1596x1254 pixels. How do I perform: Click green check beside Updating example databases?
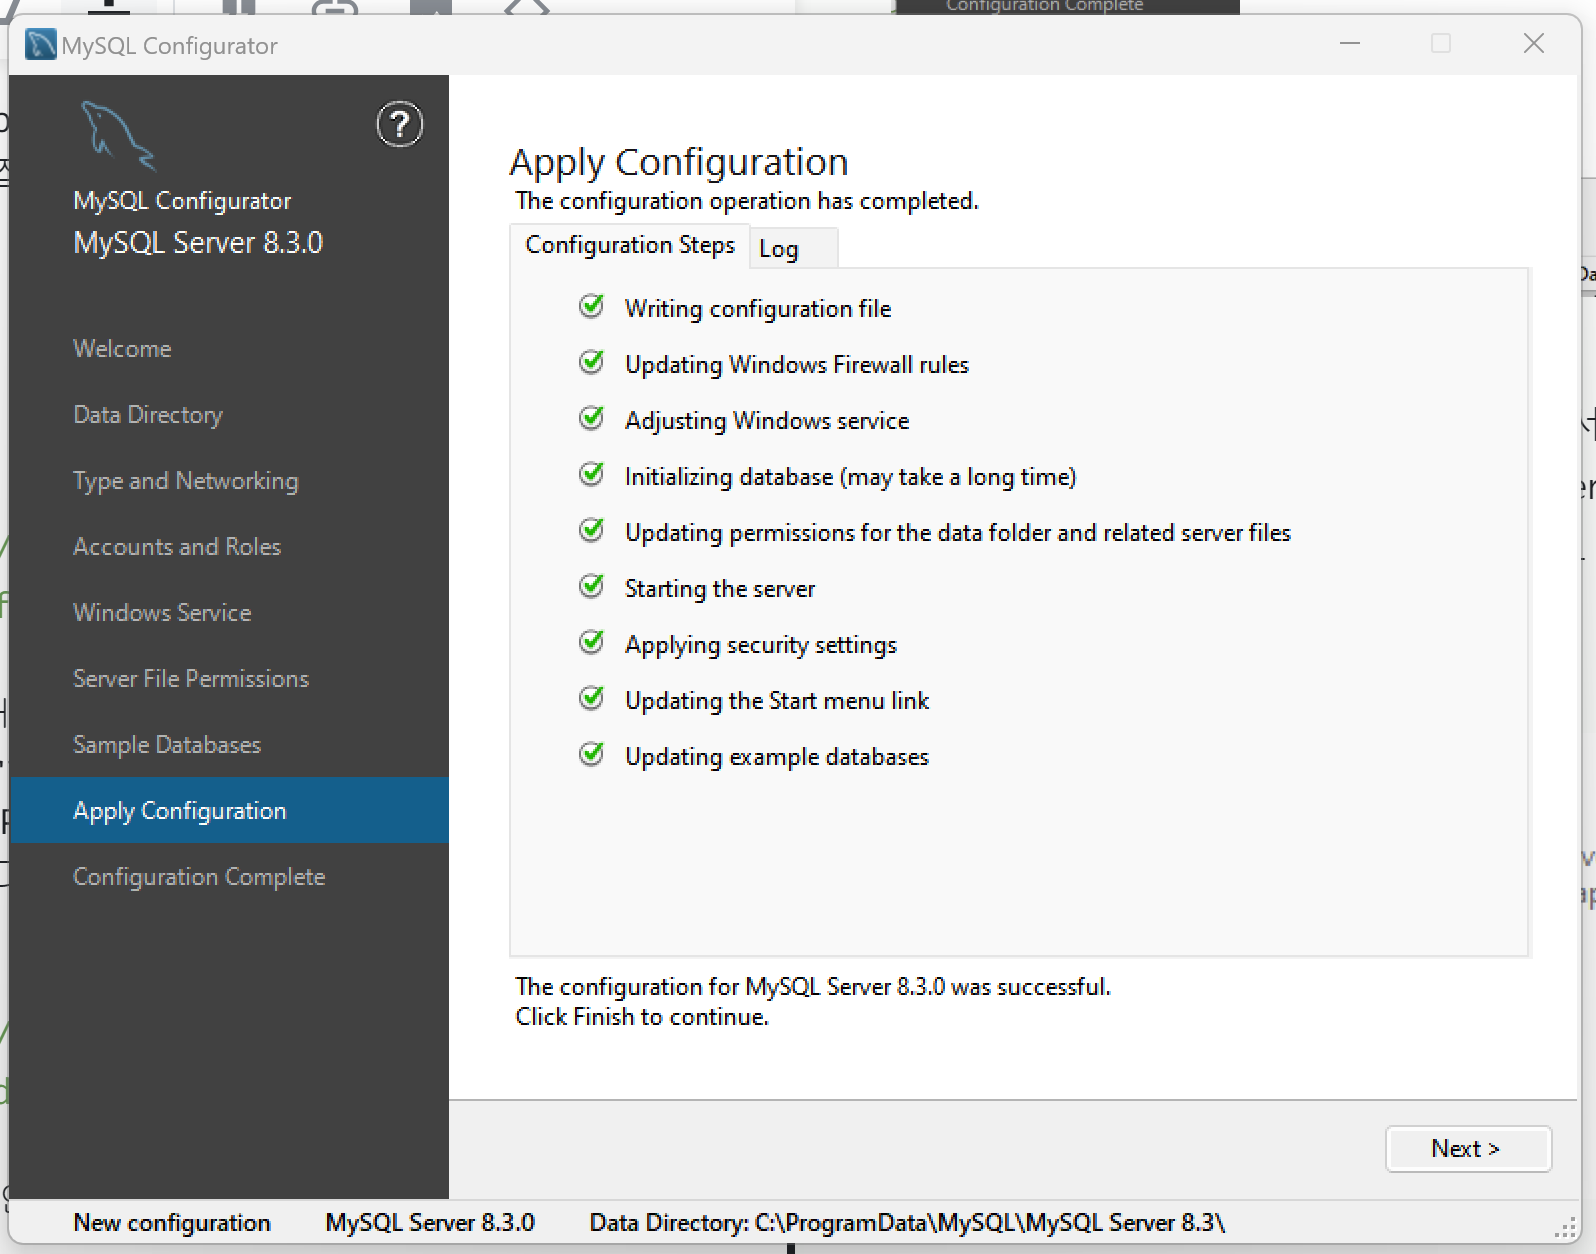pyautogui.click(x=591, y=754)
